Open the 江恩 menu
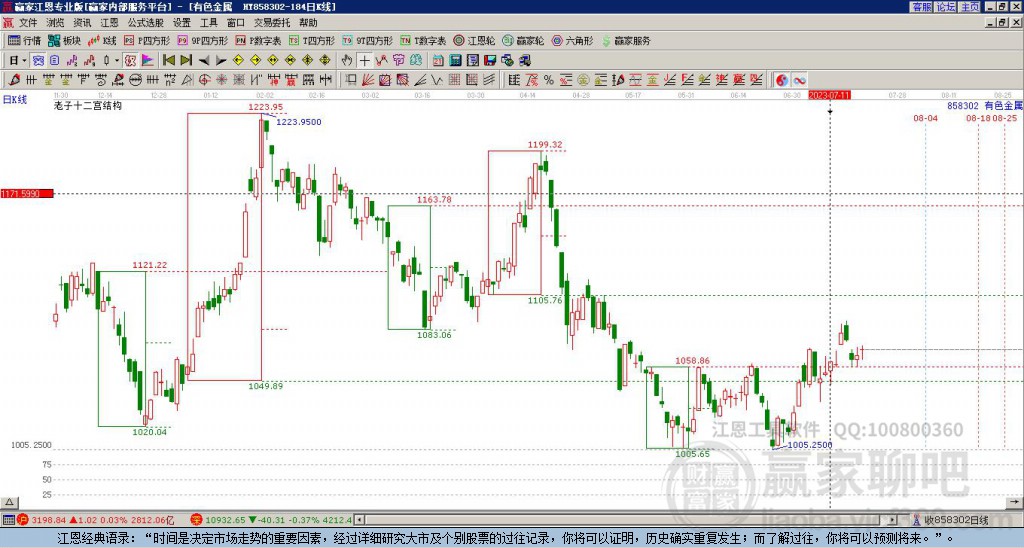This screenshot has width=1024, height=548. 109,23
